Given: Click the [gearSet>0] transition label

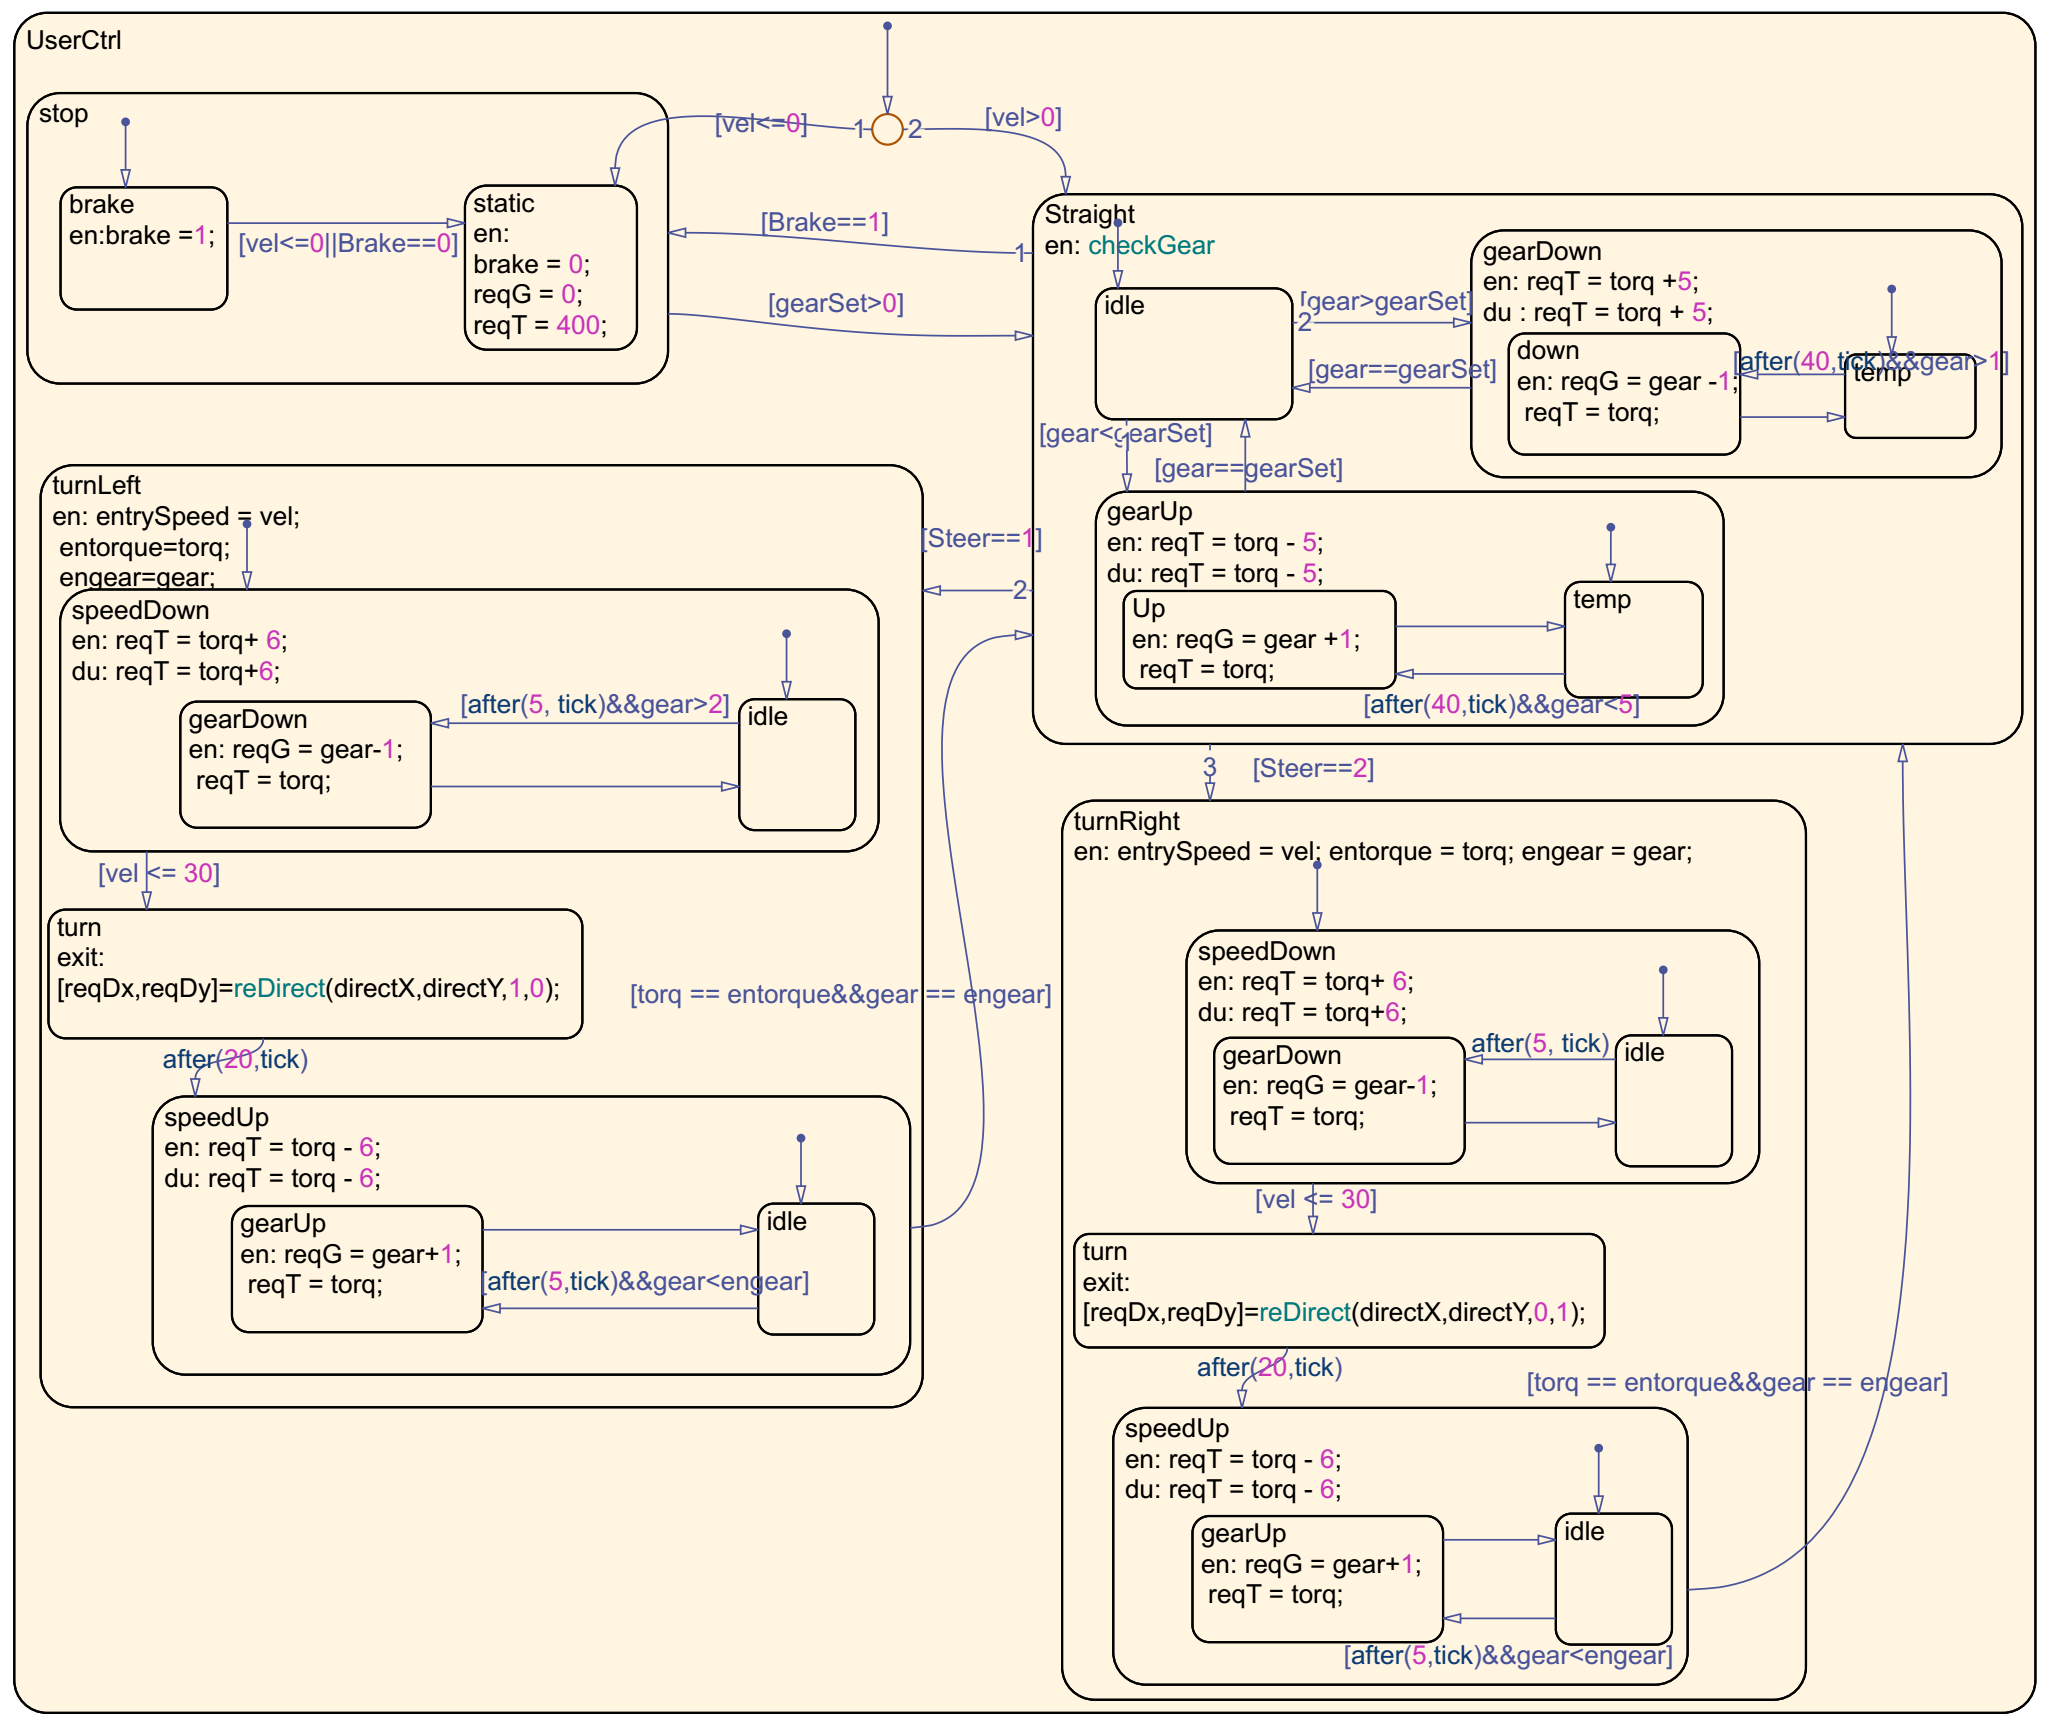Looking at the screenshot, I should pyautogui.click(x=835, y=303).
